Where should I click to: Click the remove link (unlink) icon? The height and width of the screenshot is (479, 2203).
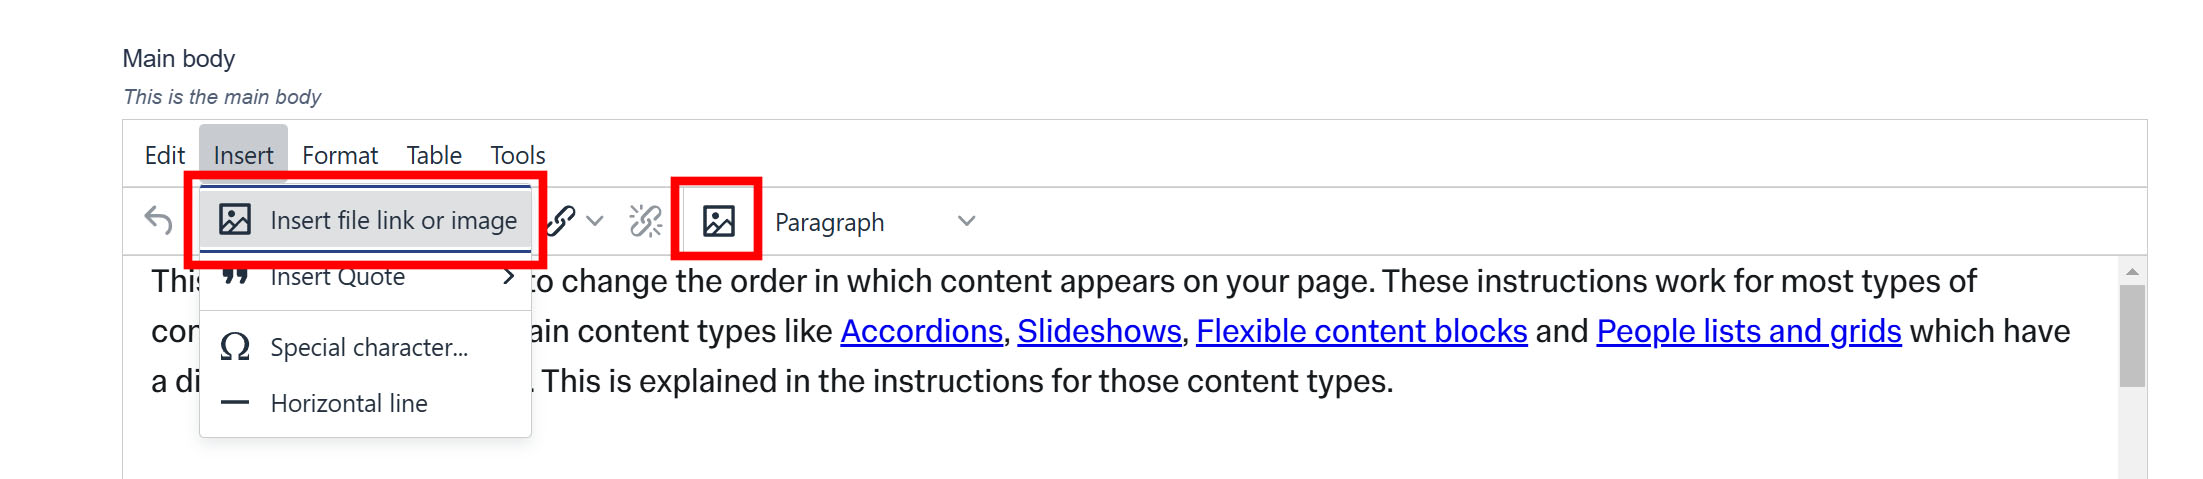[x=645, y=220]
